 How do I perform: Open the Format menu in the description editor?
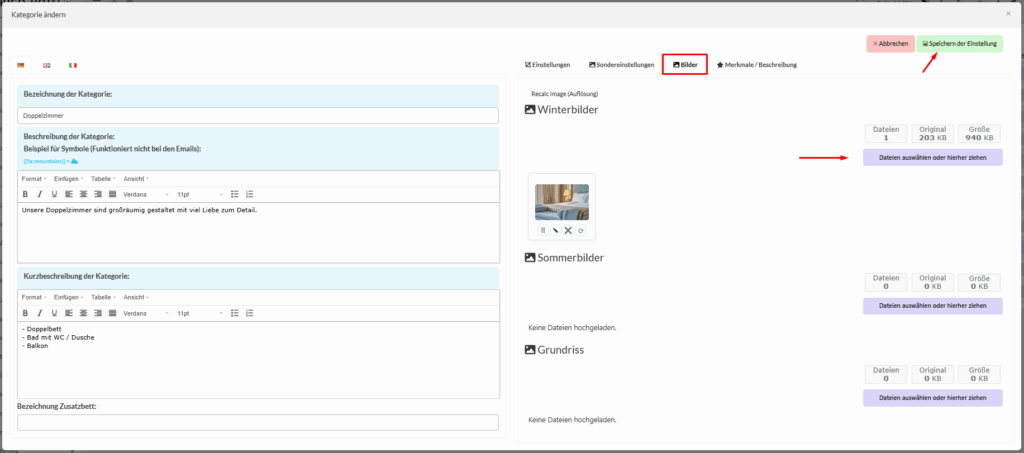coord(33,179)
